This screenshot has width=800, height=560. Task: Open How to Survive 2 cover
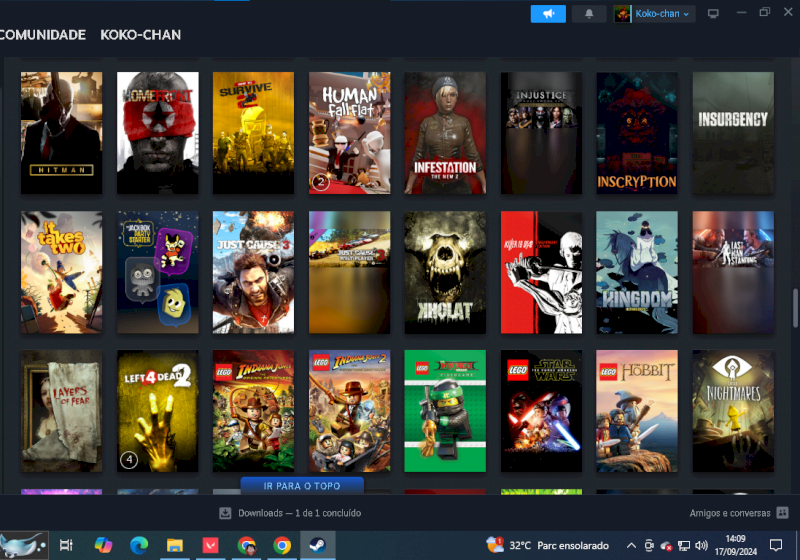tap(253, 133)
